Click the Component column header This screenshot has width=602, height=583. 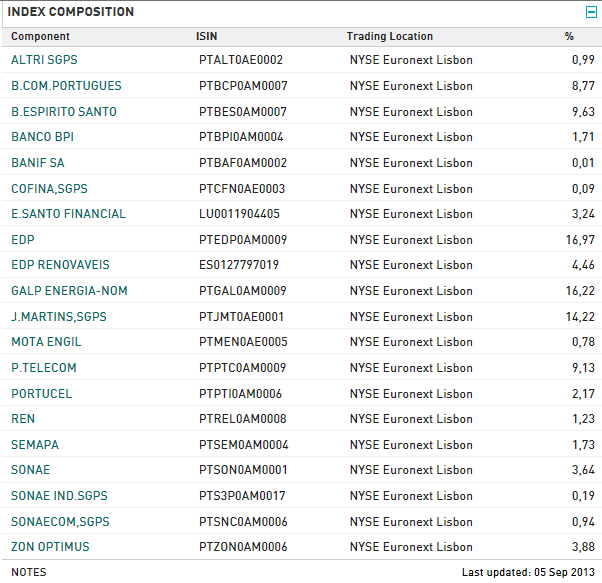[x=40, y=37]
